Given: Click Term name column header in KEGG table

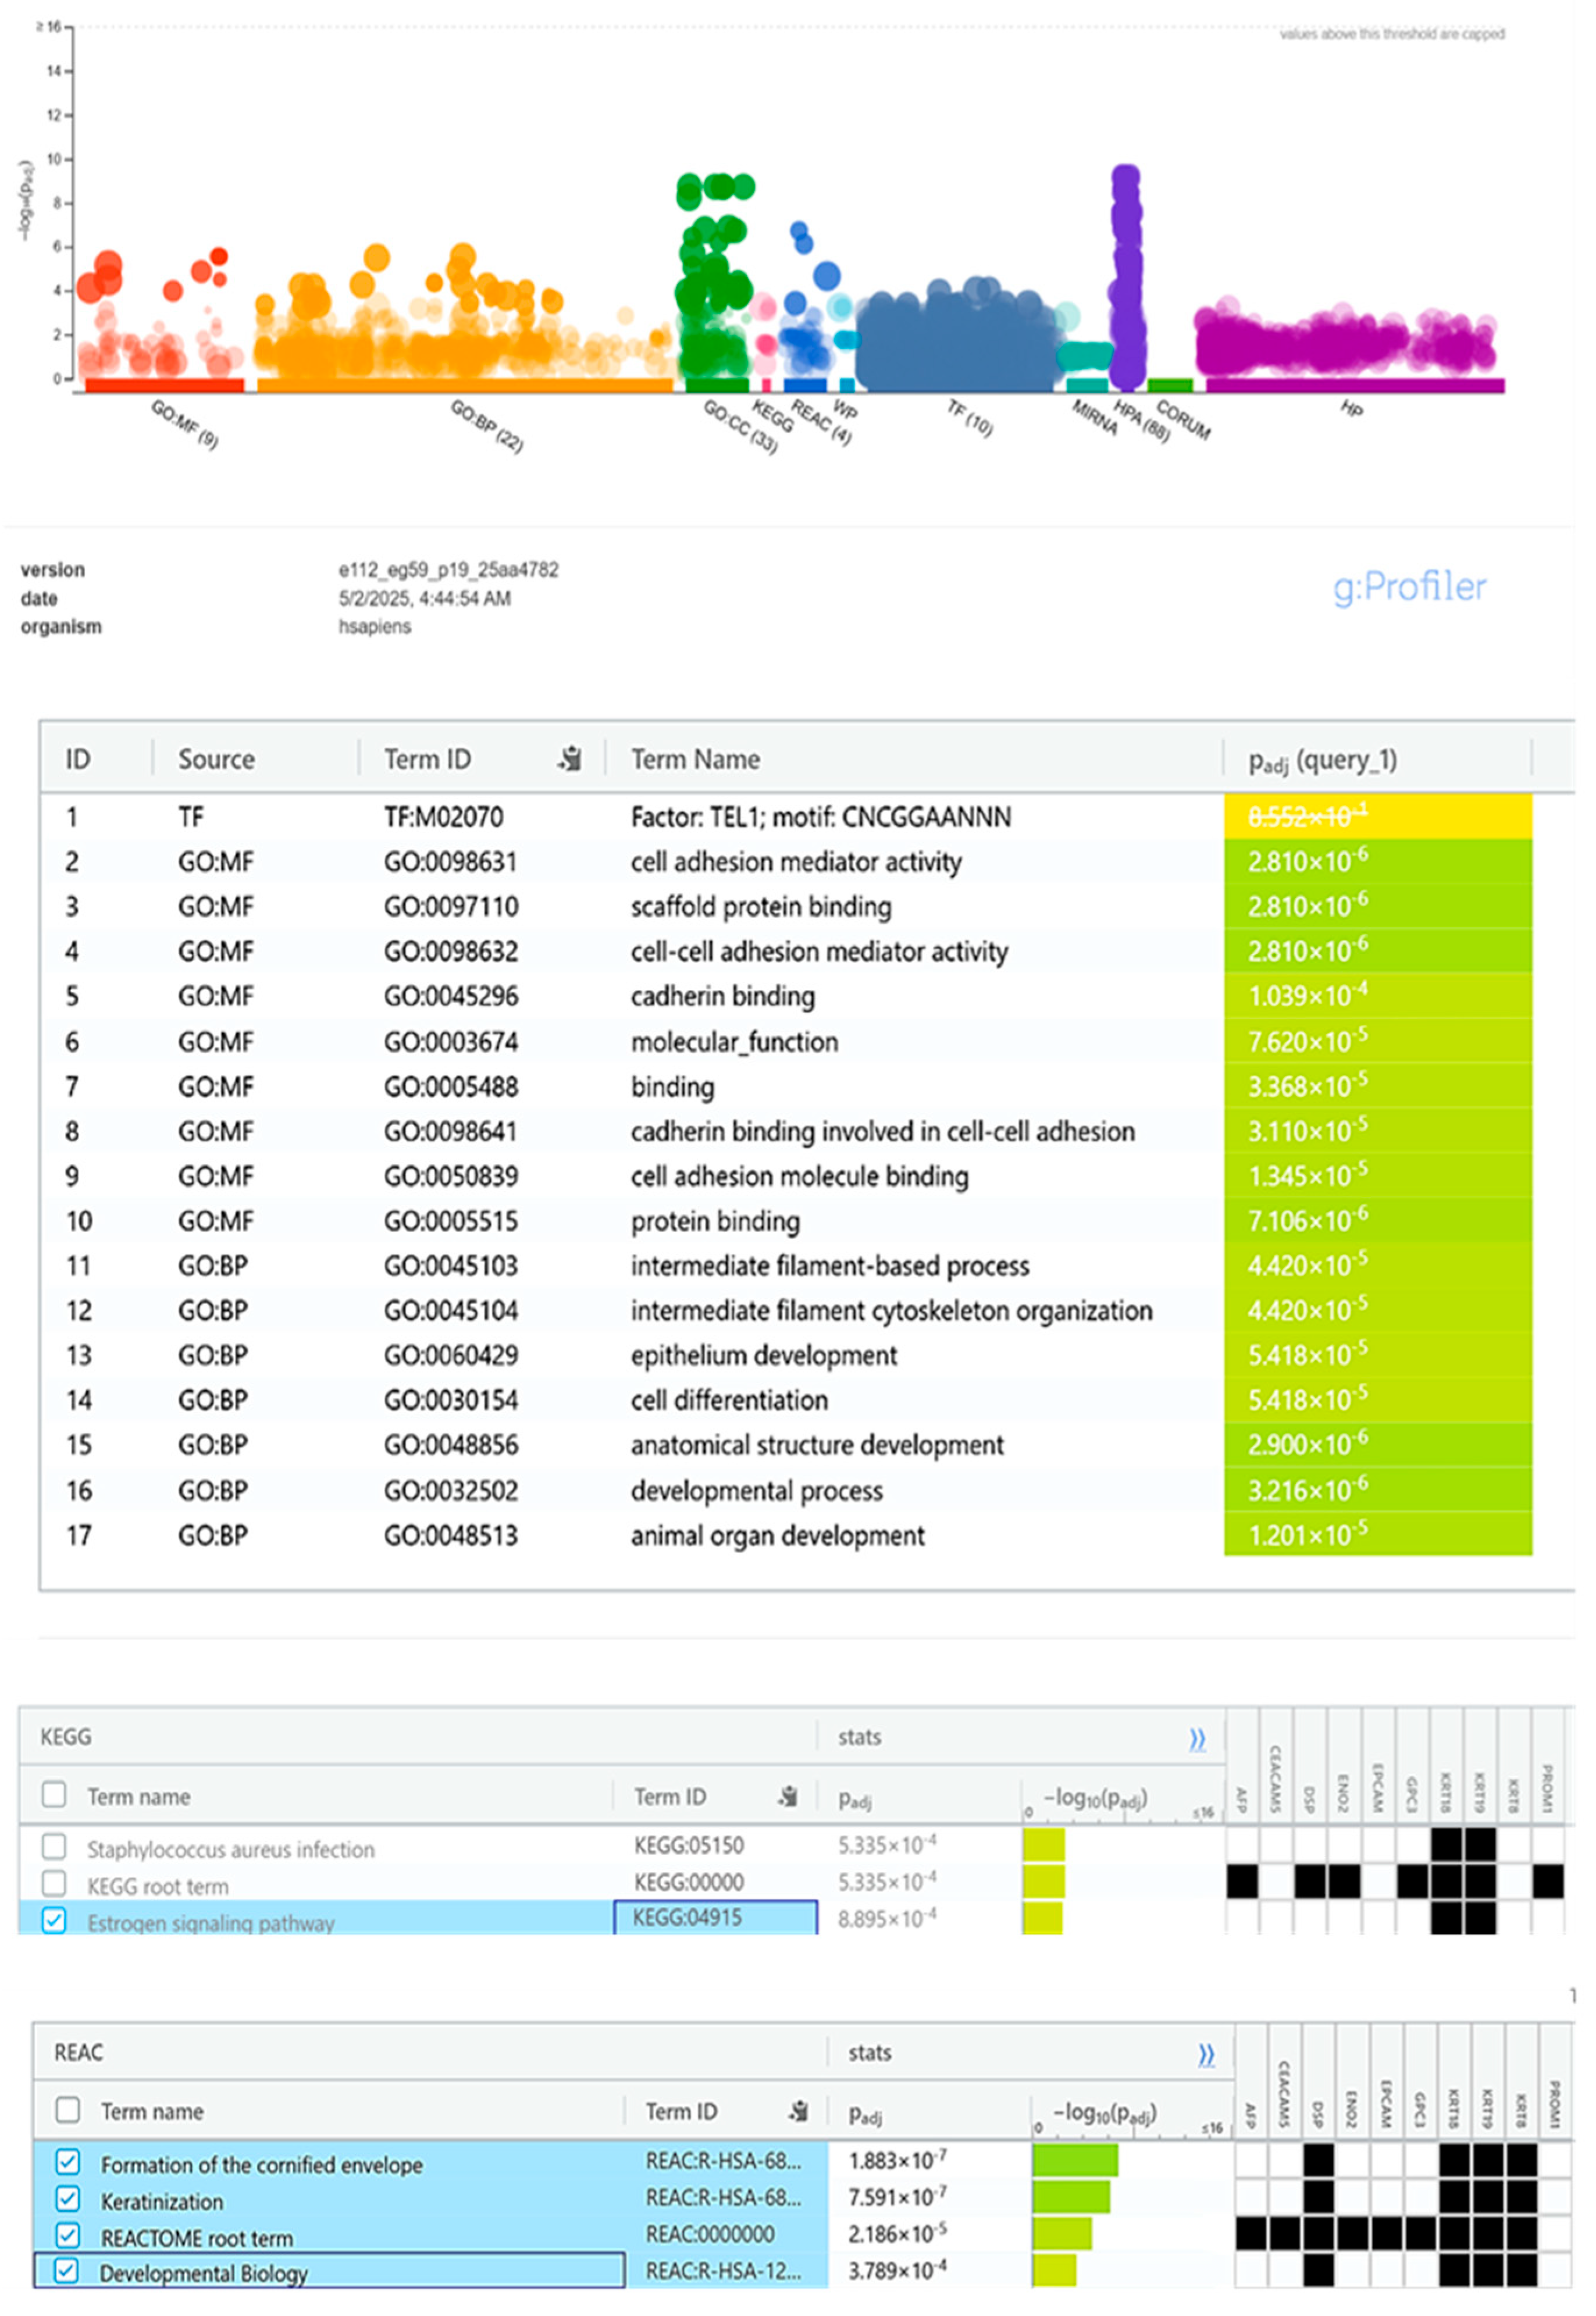Looking at the screenshot, I should tap(138, 1797).
